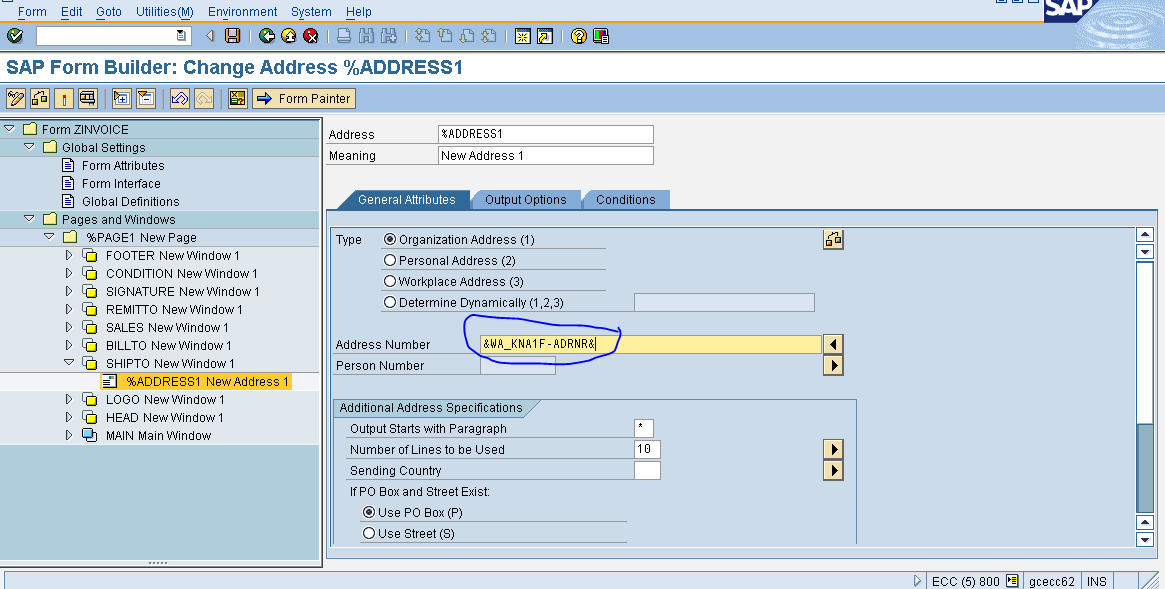Click the address details icon beside Organization Address

click(x=833, y=238)
